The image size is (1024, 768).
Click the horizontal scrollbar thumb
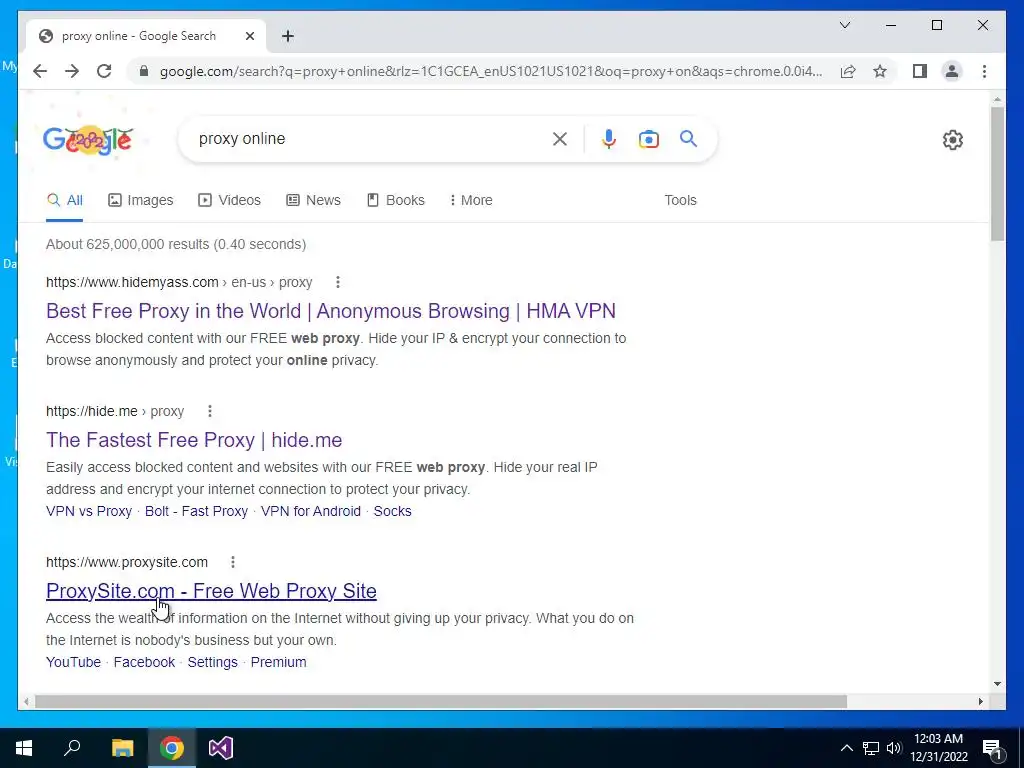(x=440, y=701)
